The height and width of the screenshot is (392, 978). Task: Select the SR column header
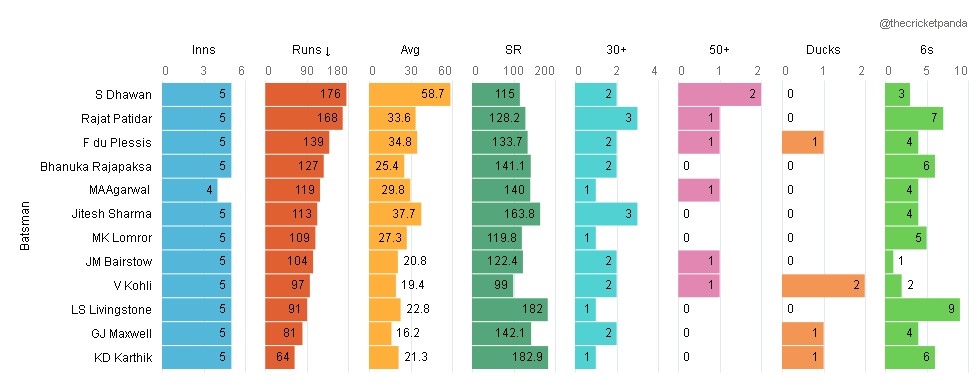pyautogui.click(x=513, y=50)
